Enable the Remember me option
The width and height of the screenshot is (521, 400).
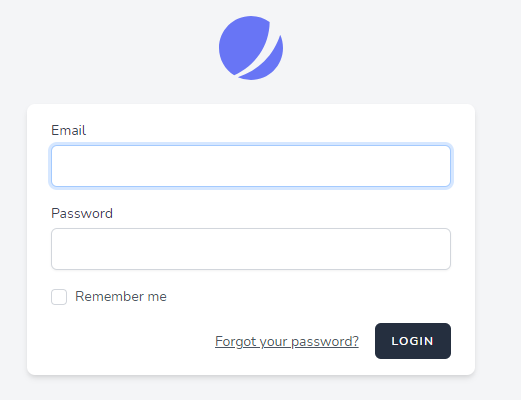[x=59, y=297]
